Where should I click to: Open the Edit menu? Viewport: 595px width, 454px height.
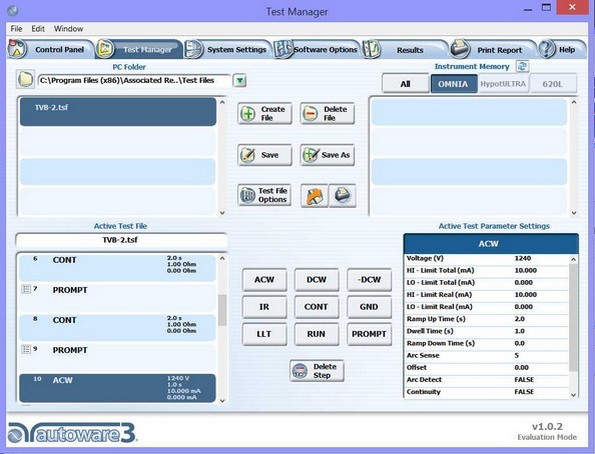(x=38, y=28)
